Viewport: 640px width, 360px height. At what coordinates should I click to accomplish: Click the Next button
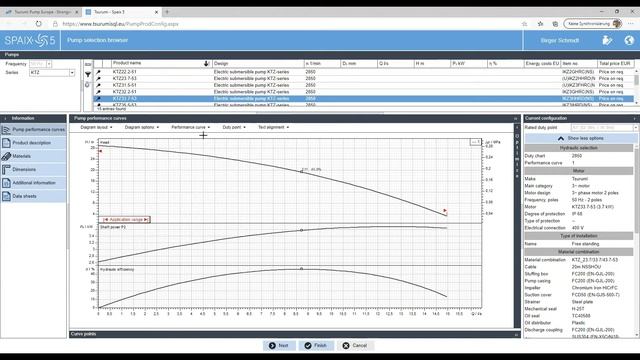(x=279, y=345)
